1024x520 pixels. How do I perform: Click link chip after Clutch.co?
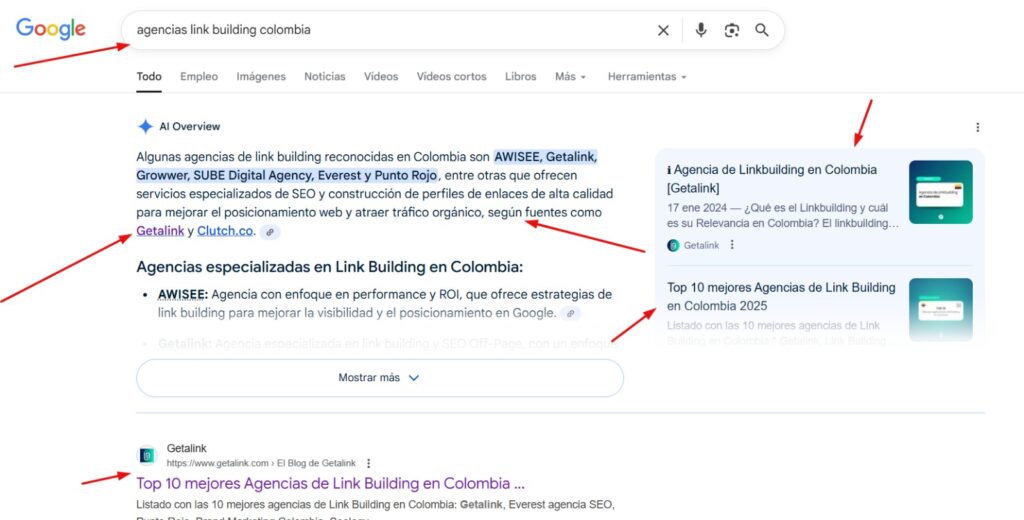pos(270,232)
